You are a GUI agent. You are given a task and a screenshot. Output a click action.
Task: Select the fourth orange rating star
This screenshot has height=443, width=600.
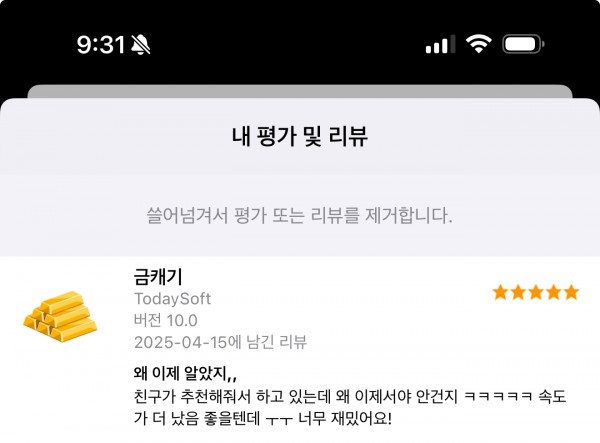click(553, 292)
